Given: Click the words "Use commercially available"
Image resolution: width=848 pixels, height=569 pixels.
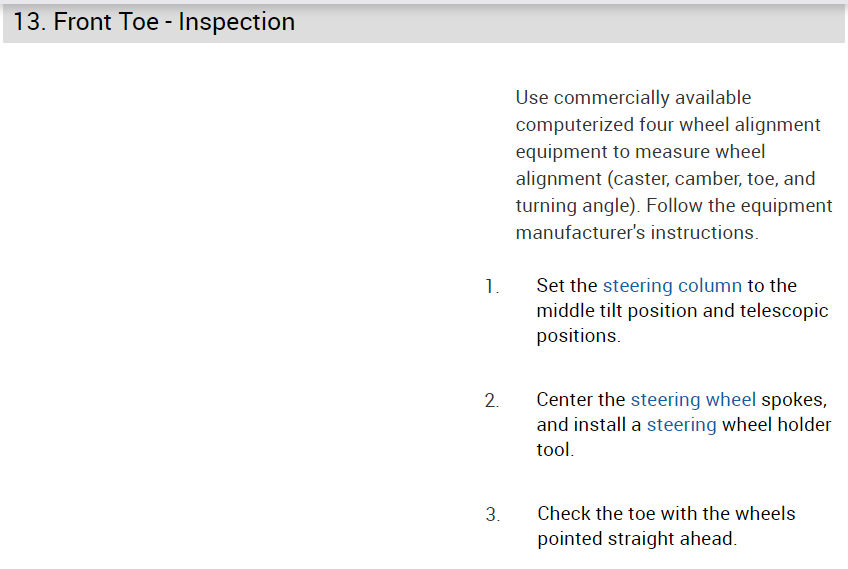Looking at the screenshot, I should 633,98.
